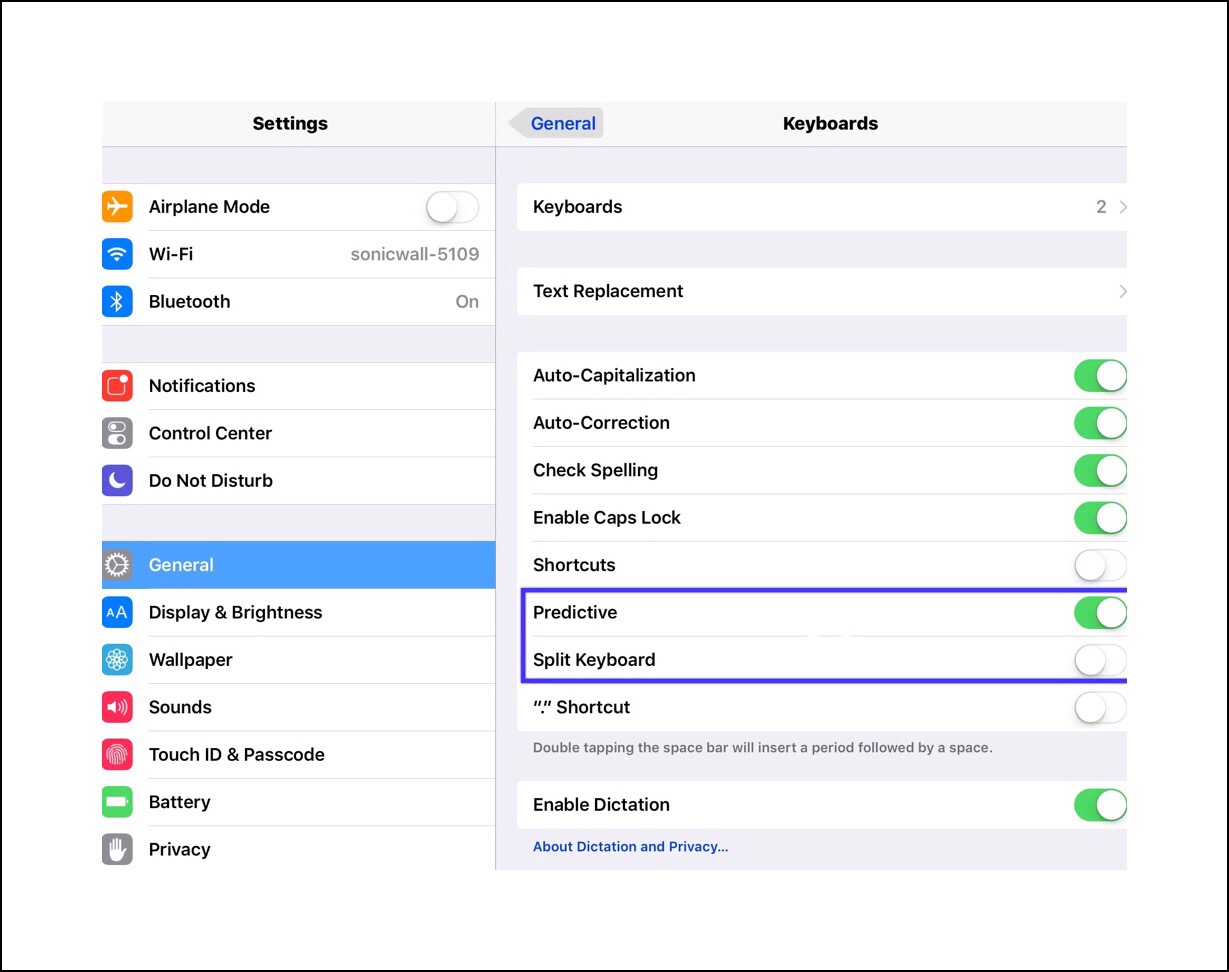The height and width of the screenshot is (972, 1229).
Task: Disable the Auto-Correction toggle
Action: point(1099,423)
